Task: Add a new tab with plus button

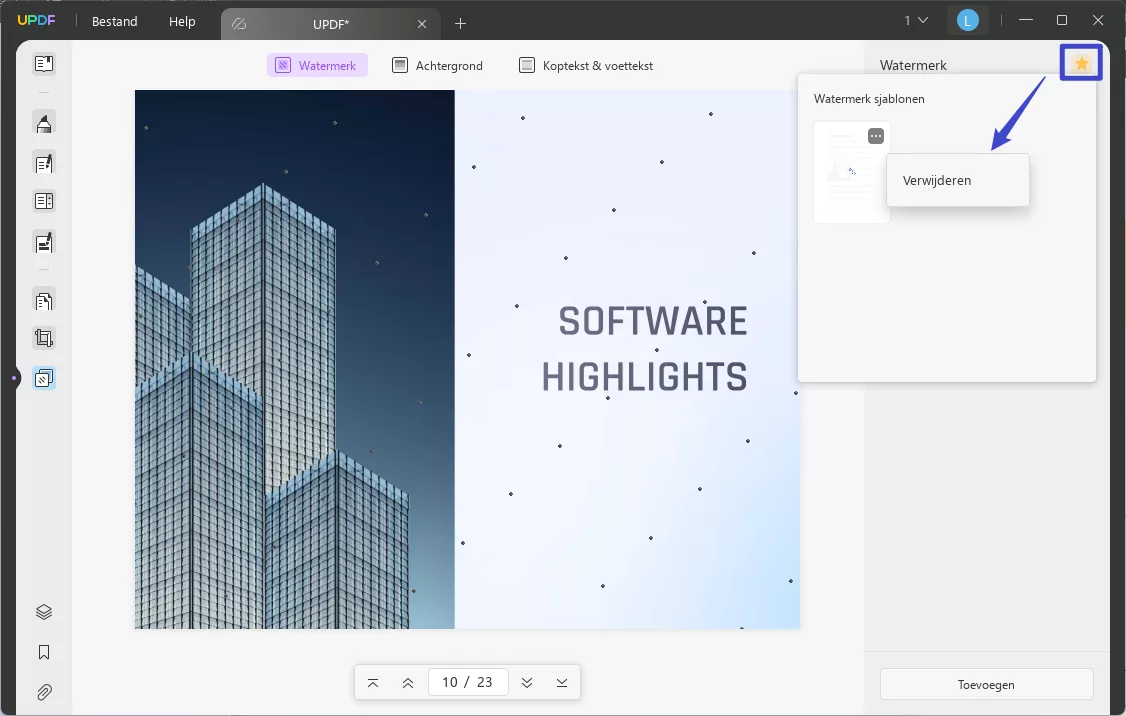Action: 460,23
